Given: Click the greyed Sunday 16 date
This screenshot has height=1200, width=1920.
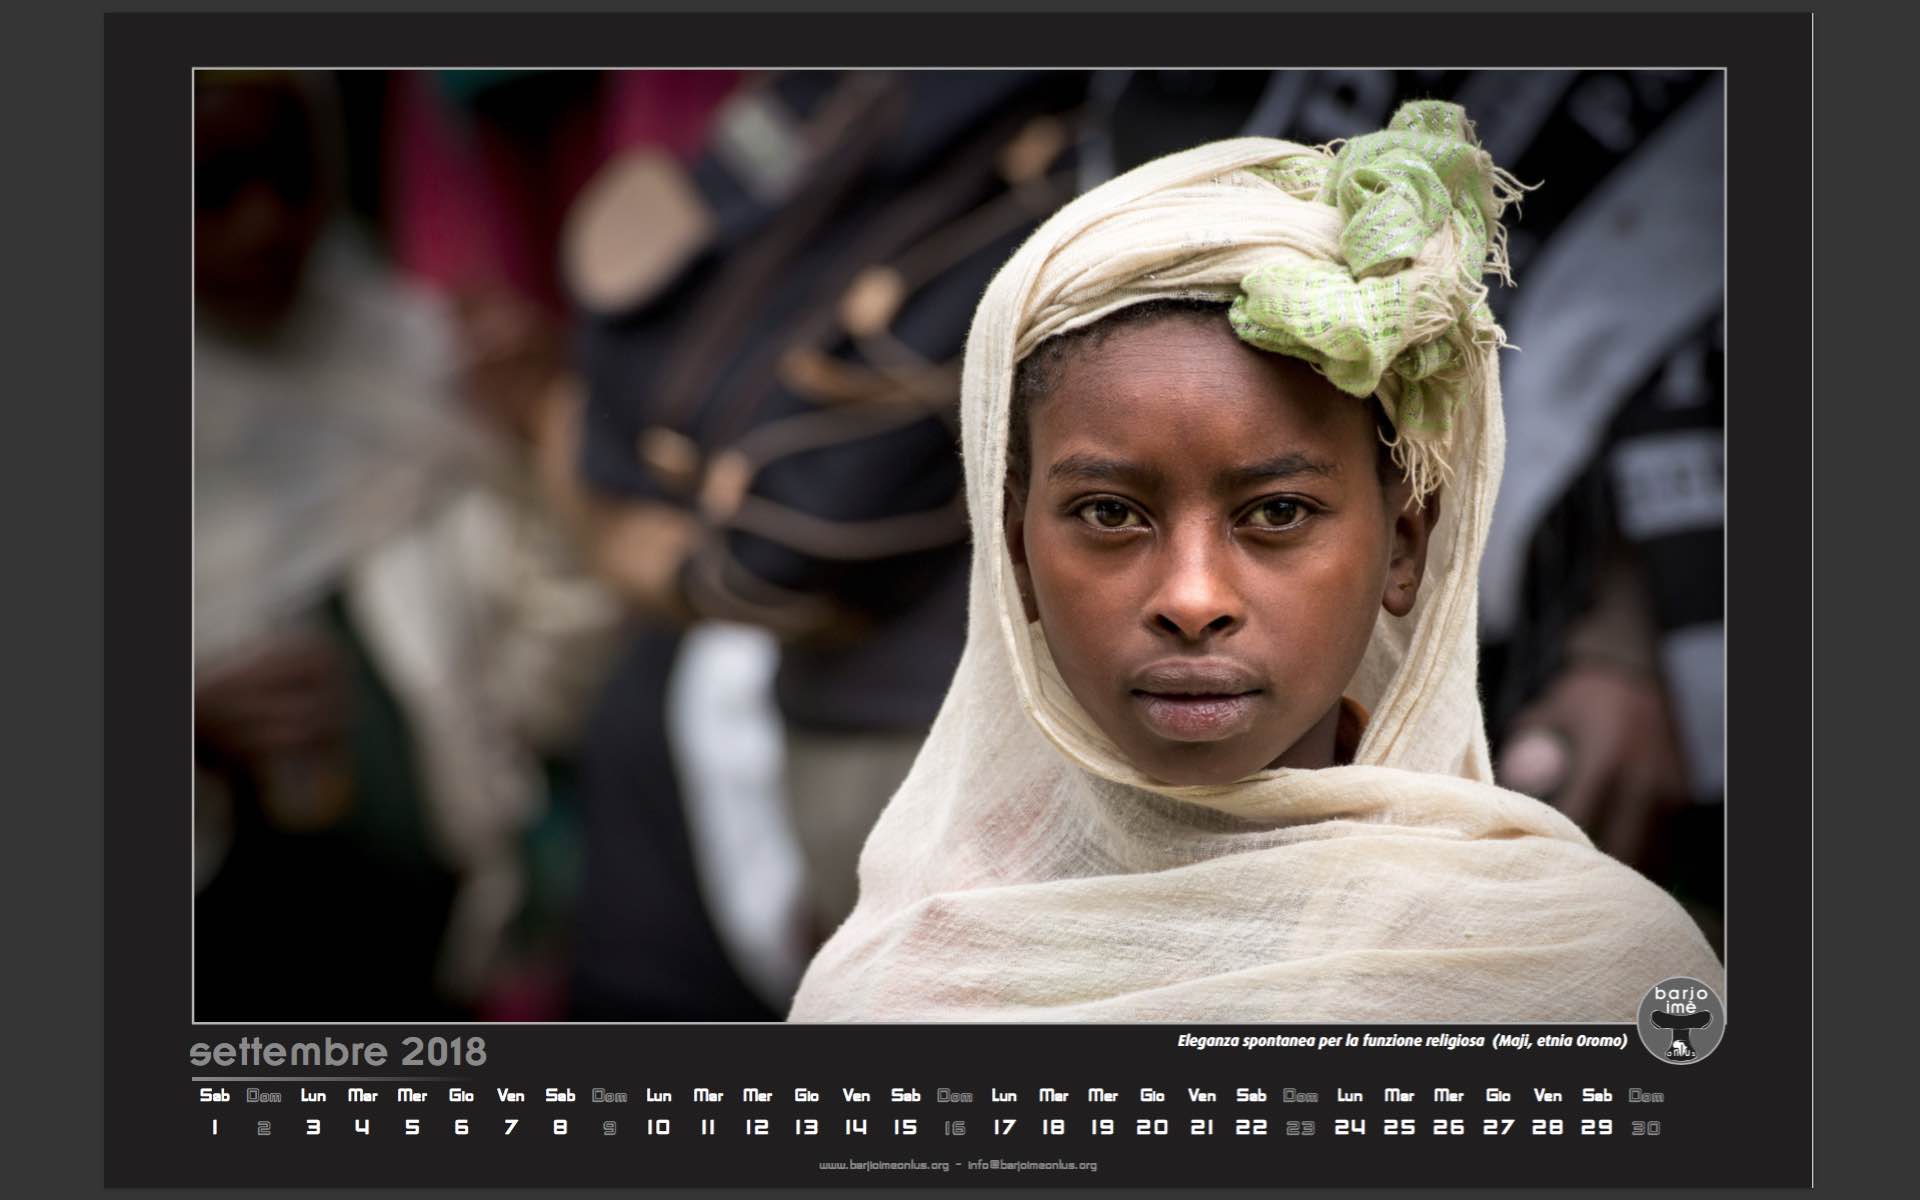Looking at the screenshot, I should pos(955,1128).
